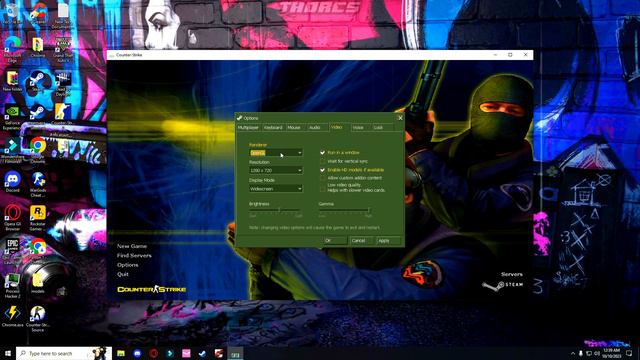Click the Servers link above Steam logo
Screen dimensions: 640x360
pos(512,274)
